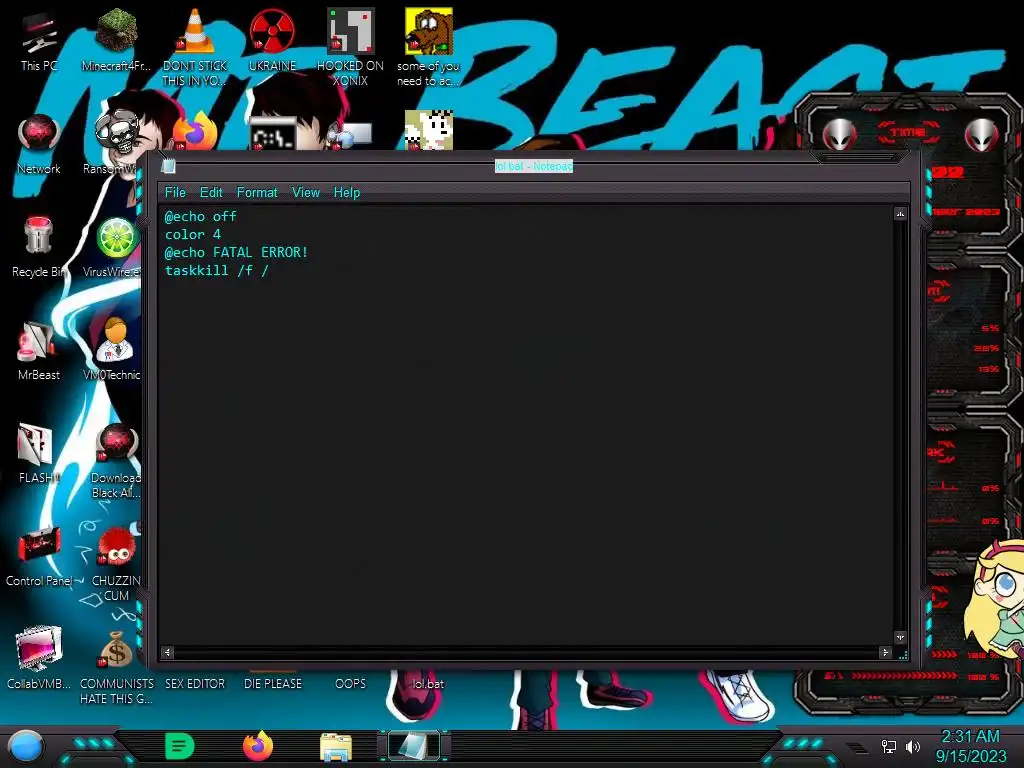Screen dimensions: 1024x768
Task: Open the Help menu in Notepad
Action: [x=347, y=193]
